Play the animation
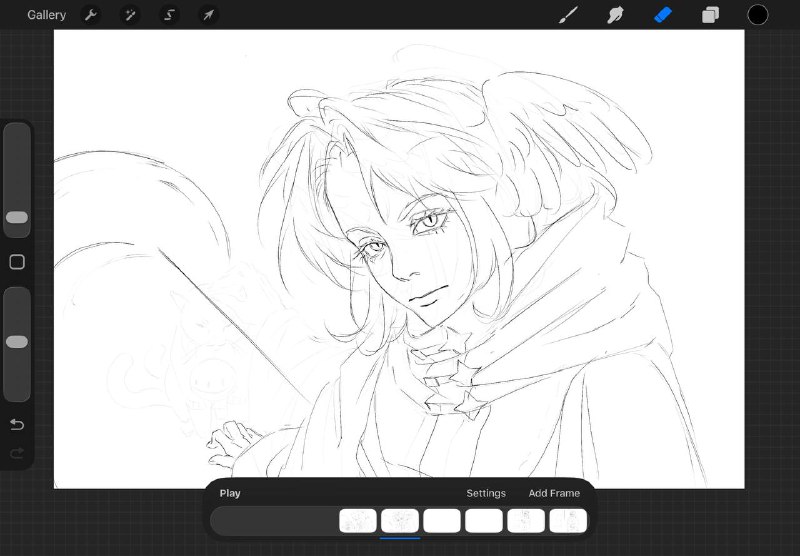Viewport: 800px width, 556px height. coord(230,493)
